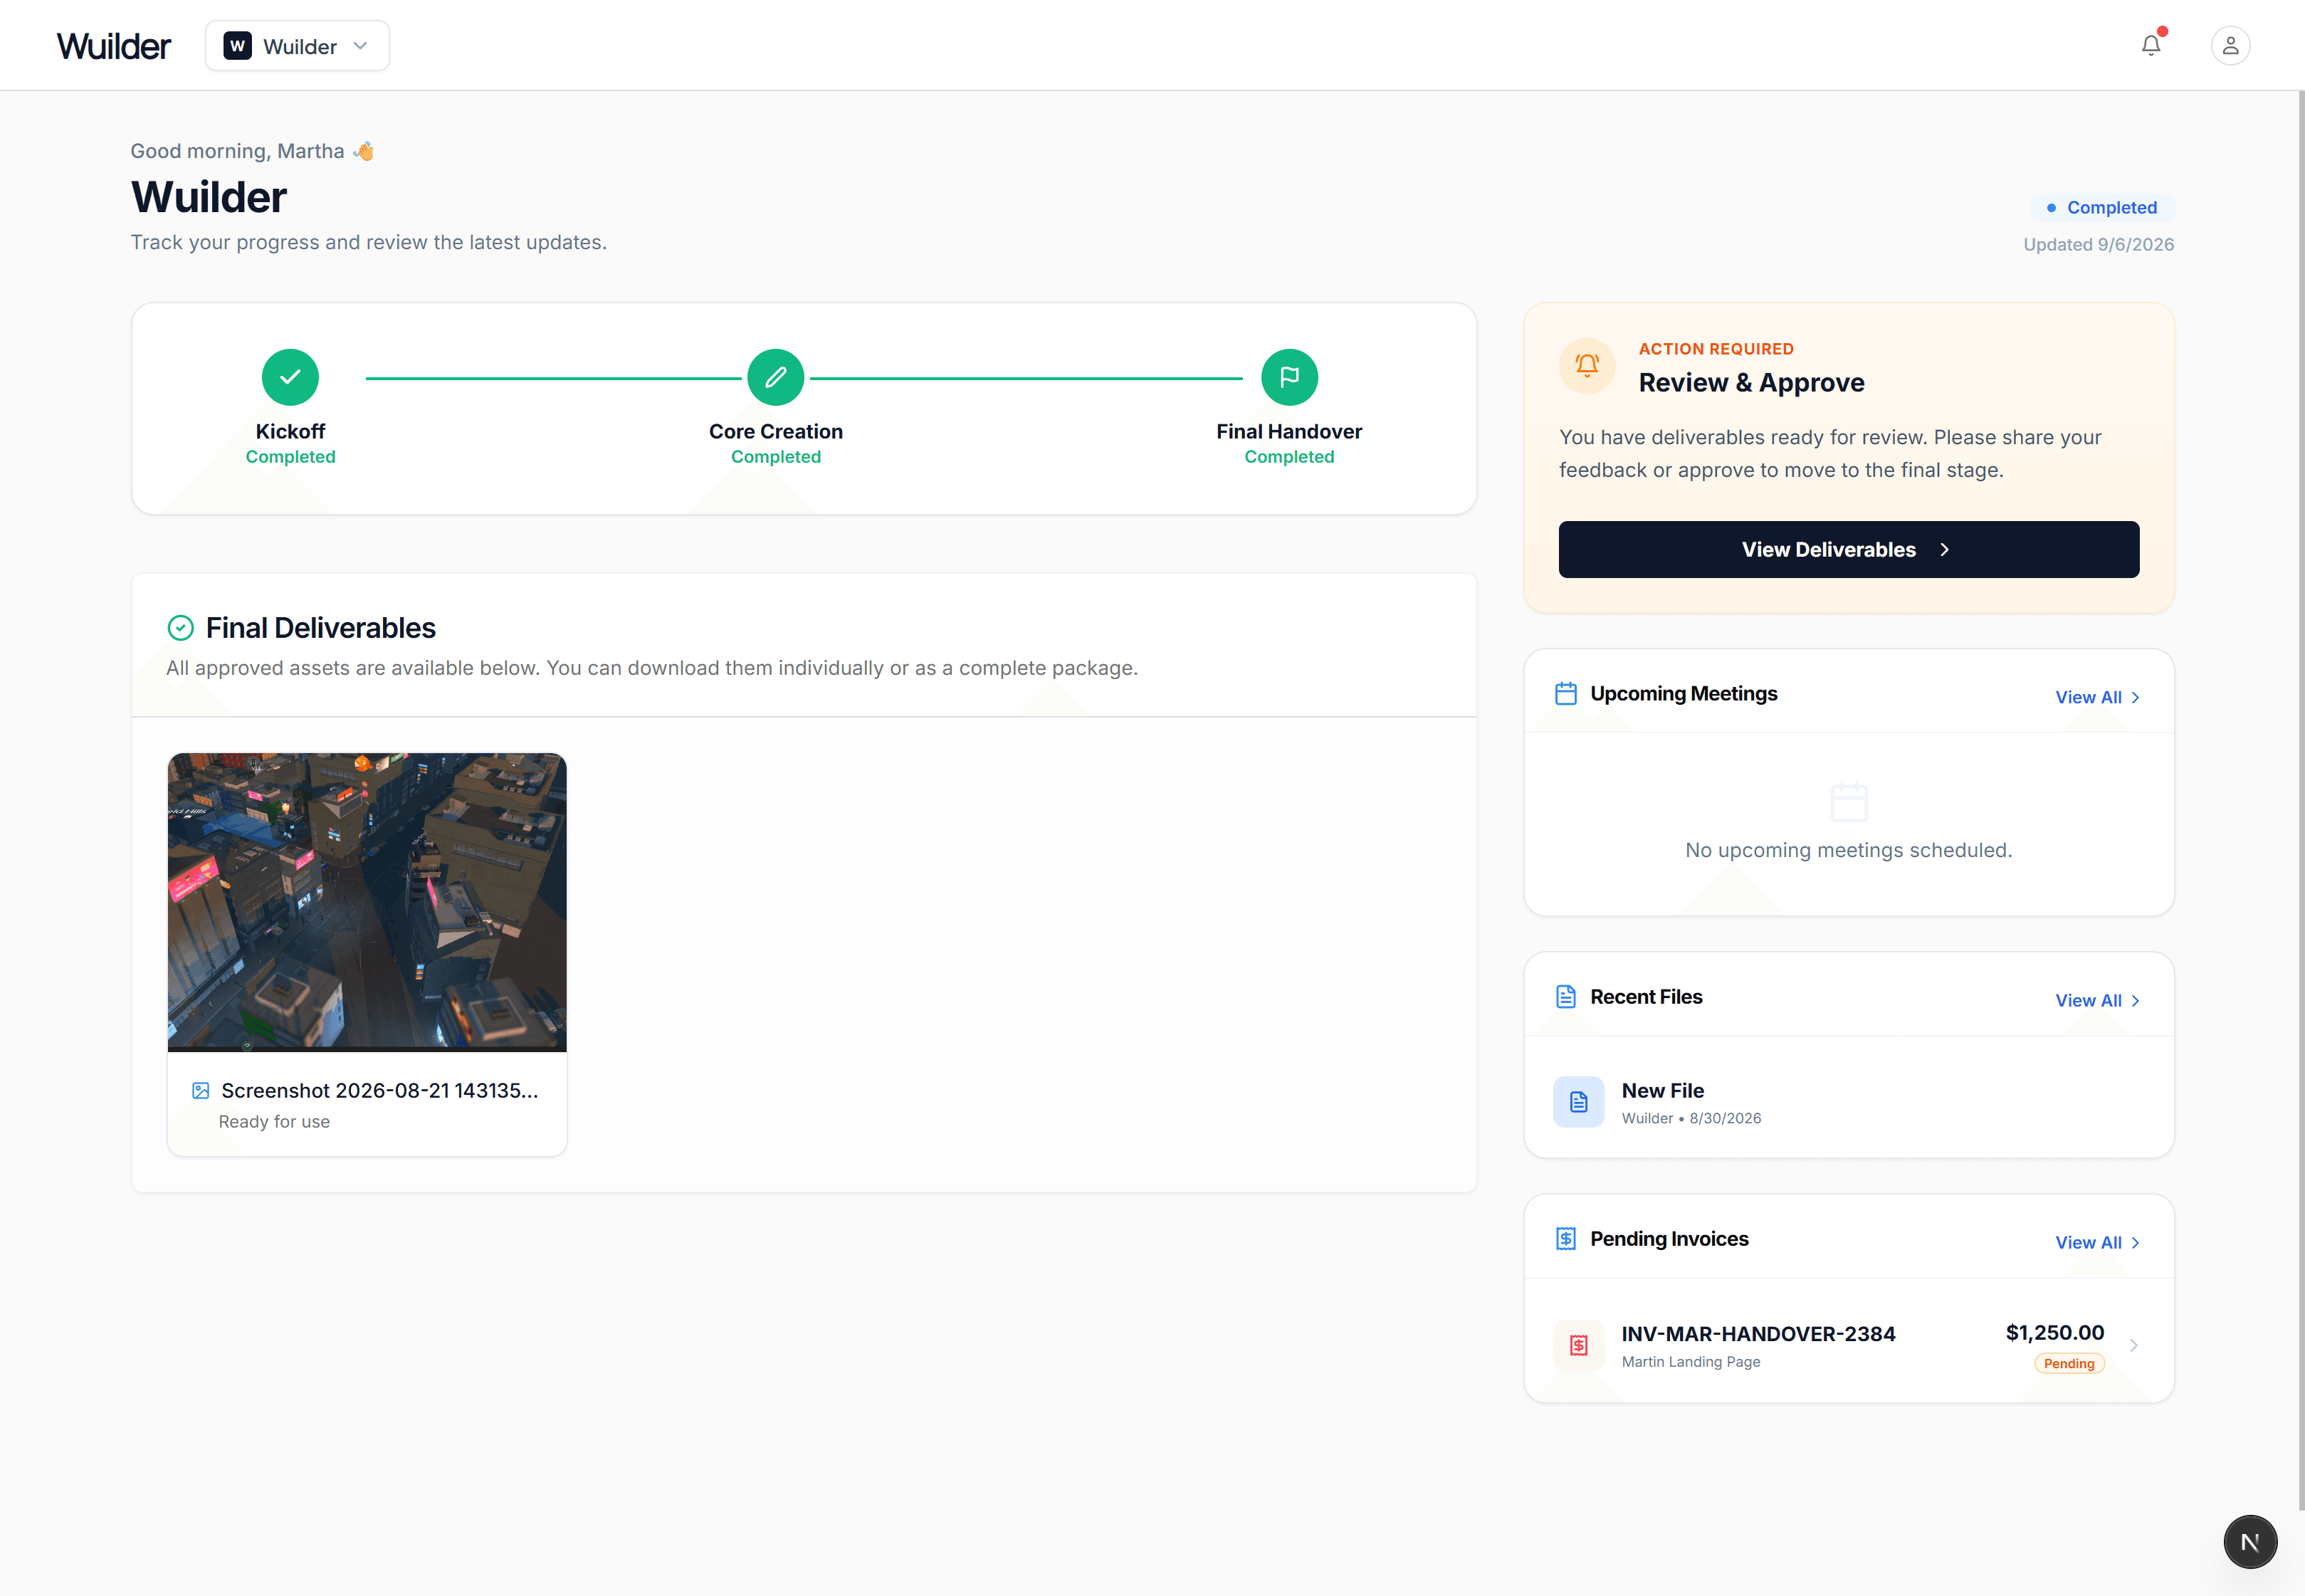Click the Kickoff step label
Image resolution: width=2305 pixels, height=1596 pixels.
click(290, 431)
